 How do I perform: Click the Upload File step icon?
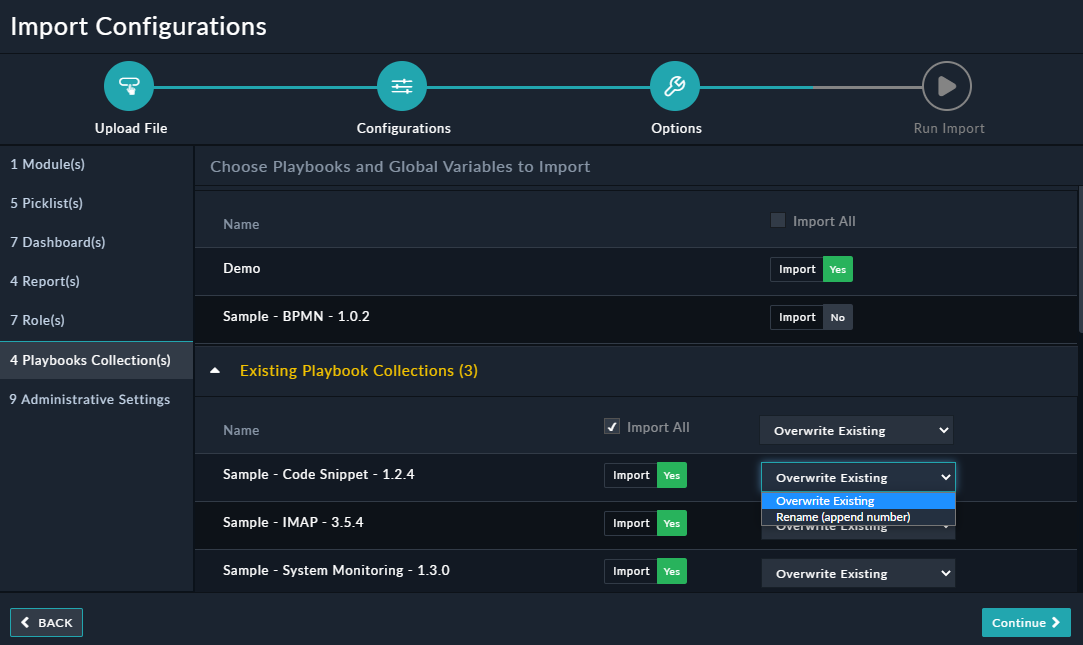[129, 86]
